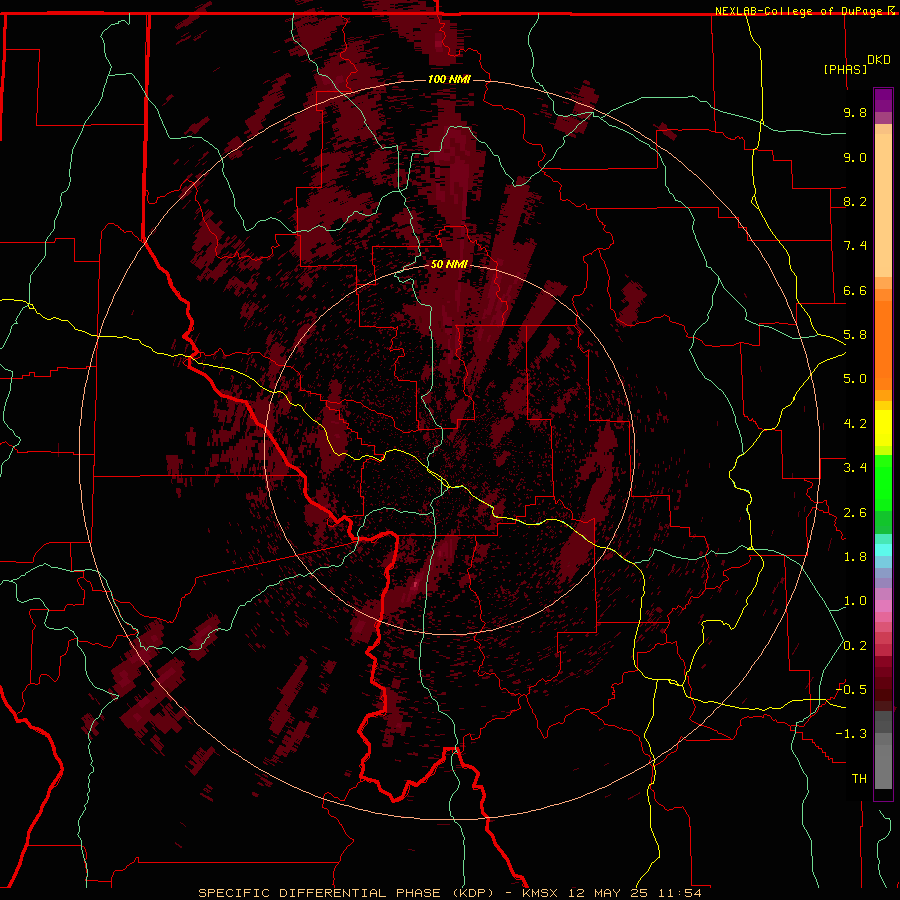Click the [PHAS] units label

(845, 69)
